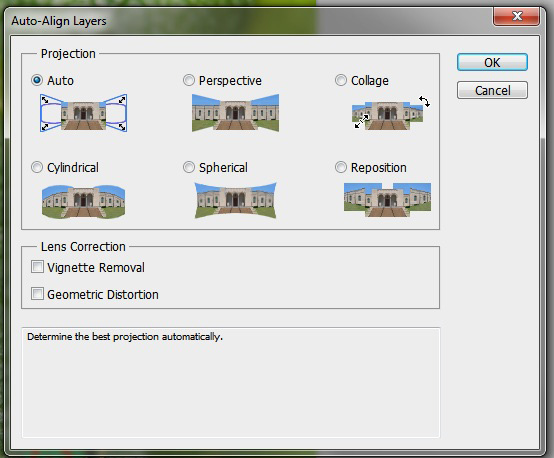Choose the Cylindrical projection radio button
The width and height of the screenshot is (554, 458).
coord(37,167)
